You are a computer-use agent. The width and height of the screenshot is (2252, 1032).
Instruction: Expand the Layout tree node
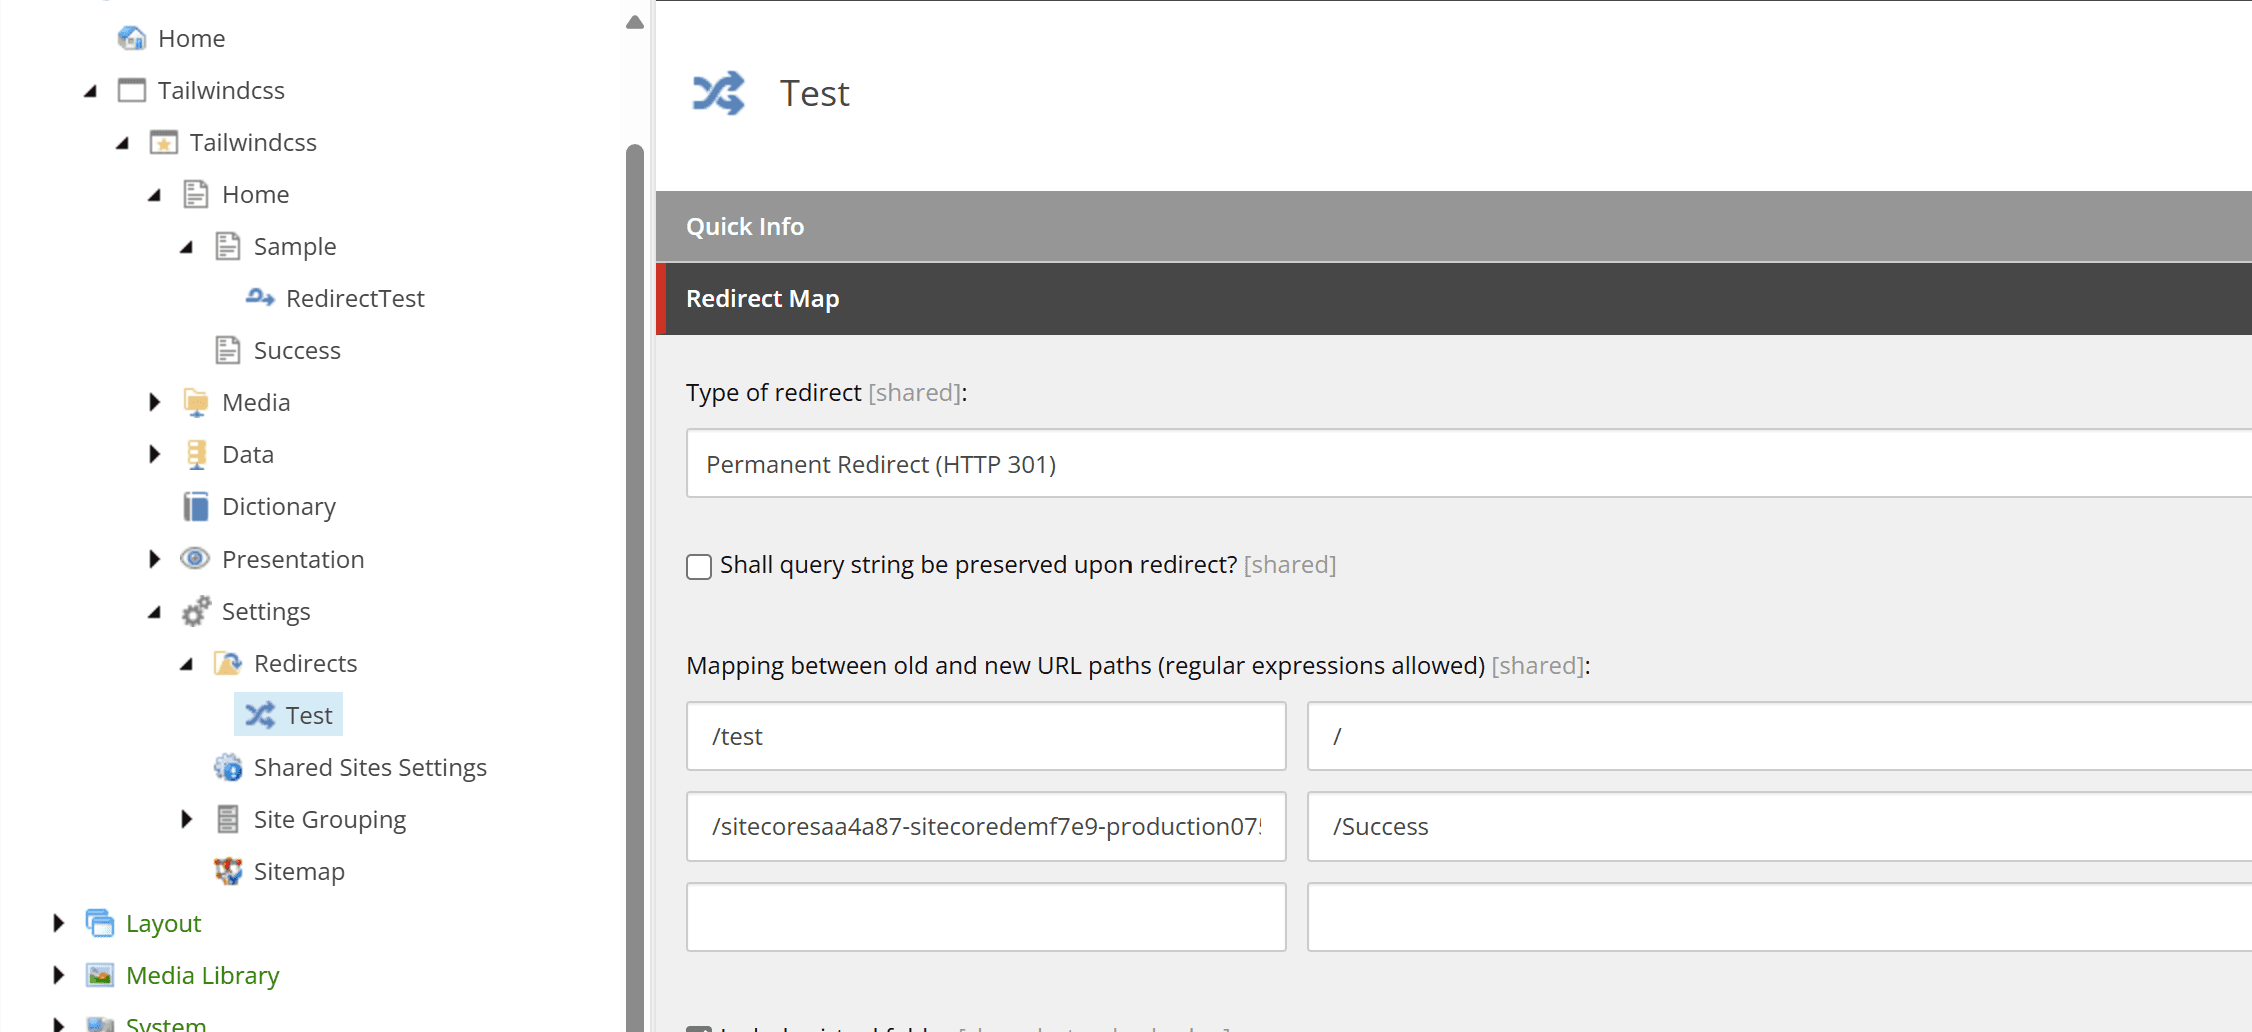tap(58, 923)
